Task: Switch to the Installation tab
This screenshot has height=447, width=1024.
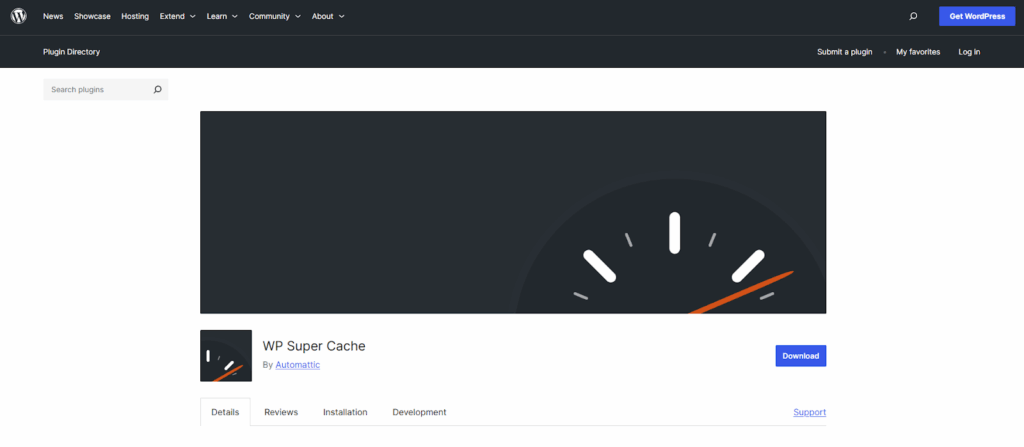Action: coord(345,412)
